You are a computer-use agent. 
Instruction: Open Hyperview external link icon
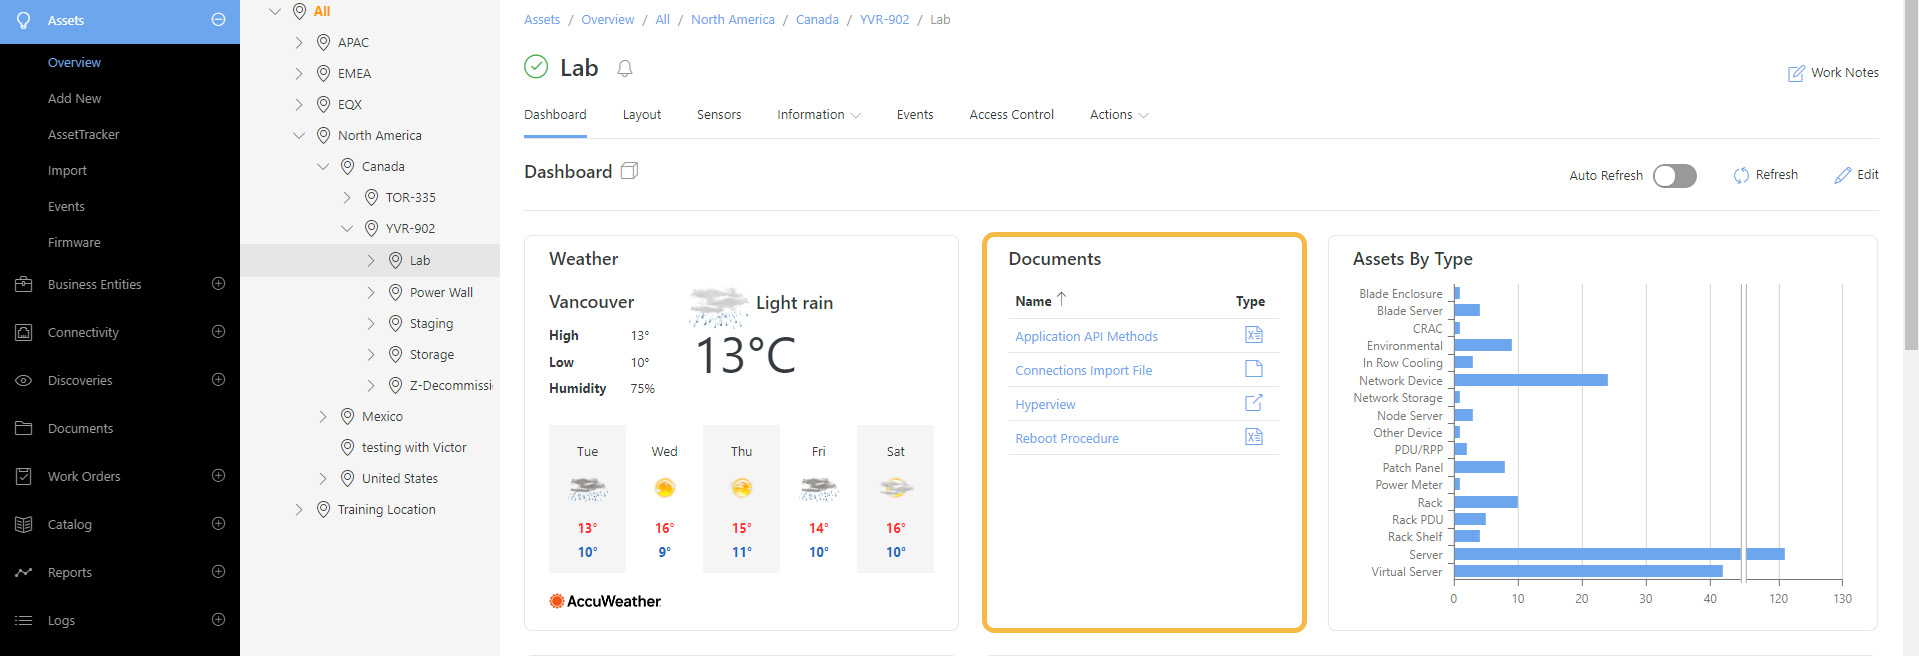[x=1254, y=403]
